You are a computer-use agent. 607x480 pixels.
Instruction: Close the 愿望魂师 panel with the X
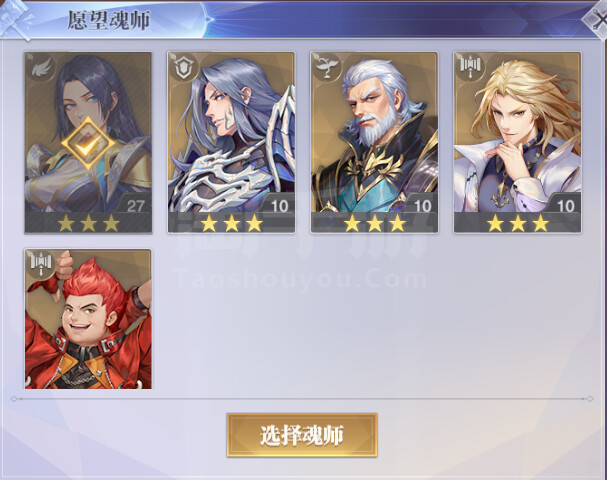(598, 21)
